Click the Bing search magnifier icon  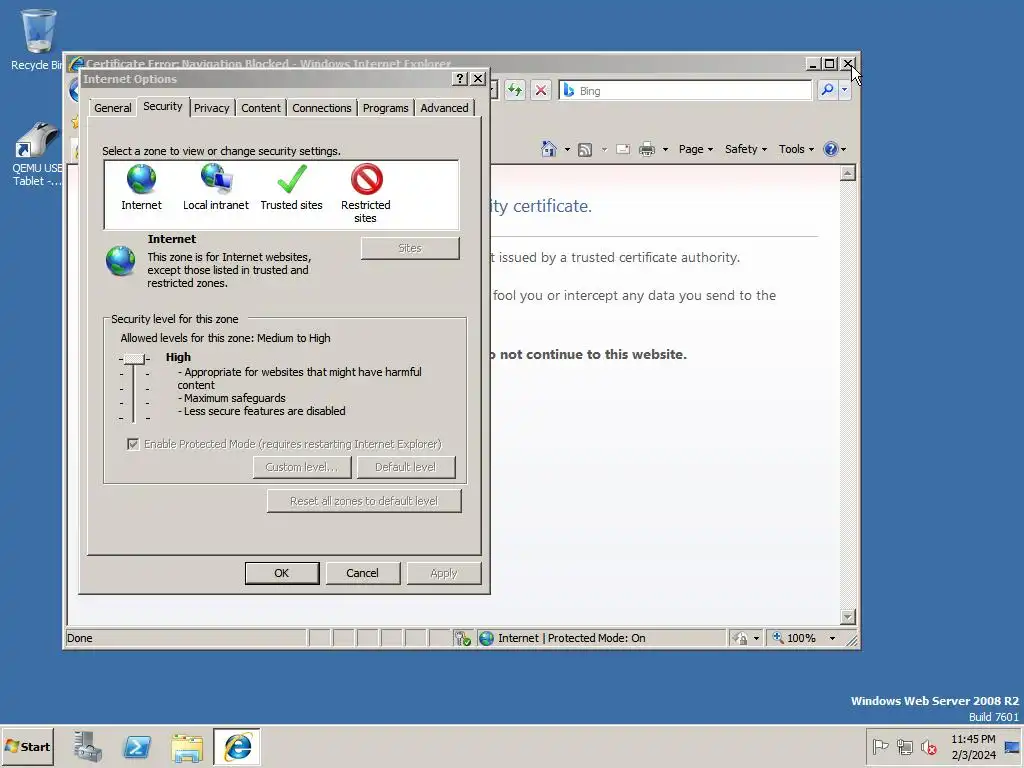pos(827,90)
